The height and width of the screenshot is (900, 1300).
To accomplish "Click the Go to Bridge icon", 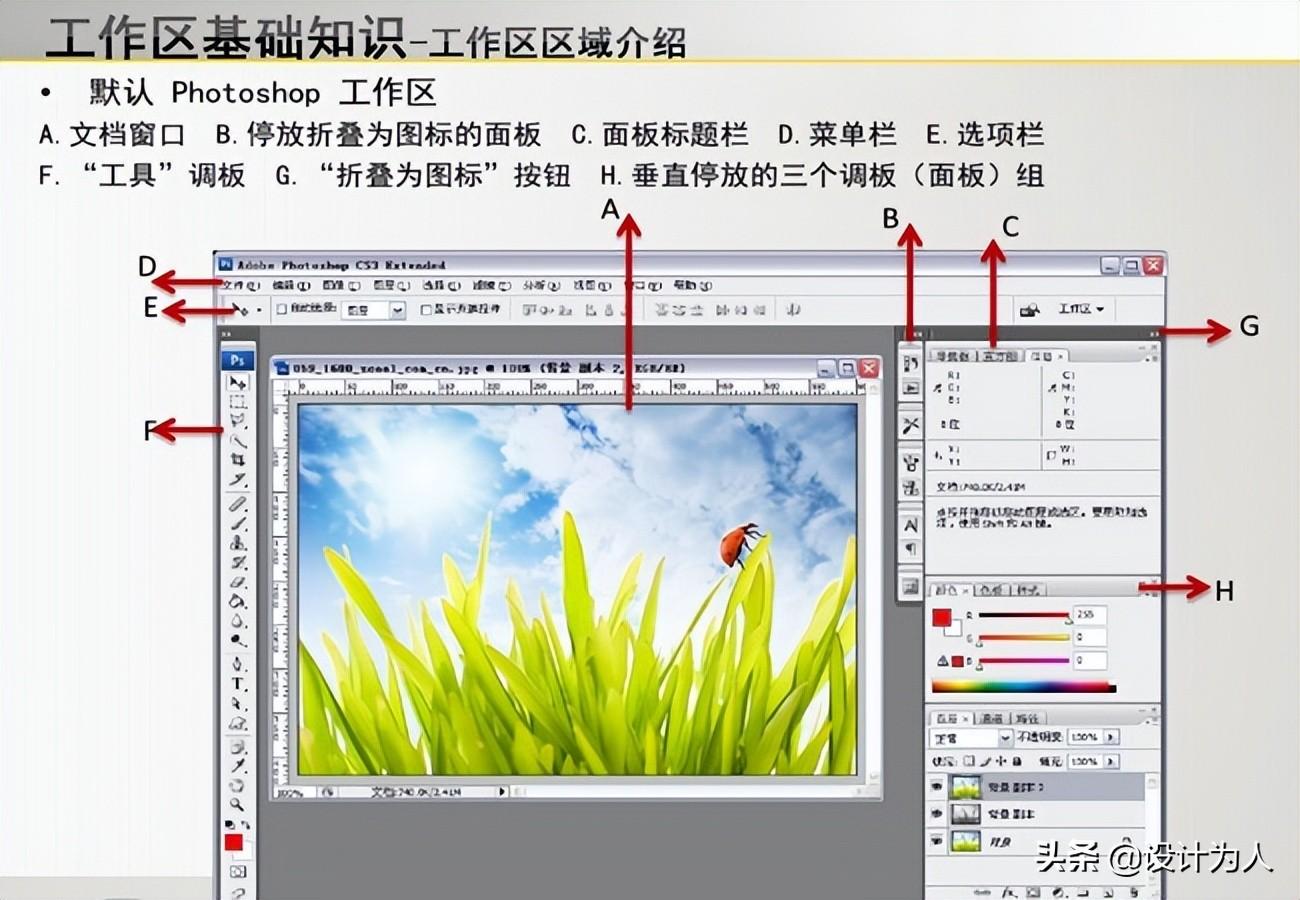I will click(1029, 310).
